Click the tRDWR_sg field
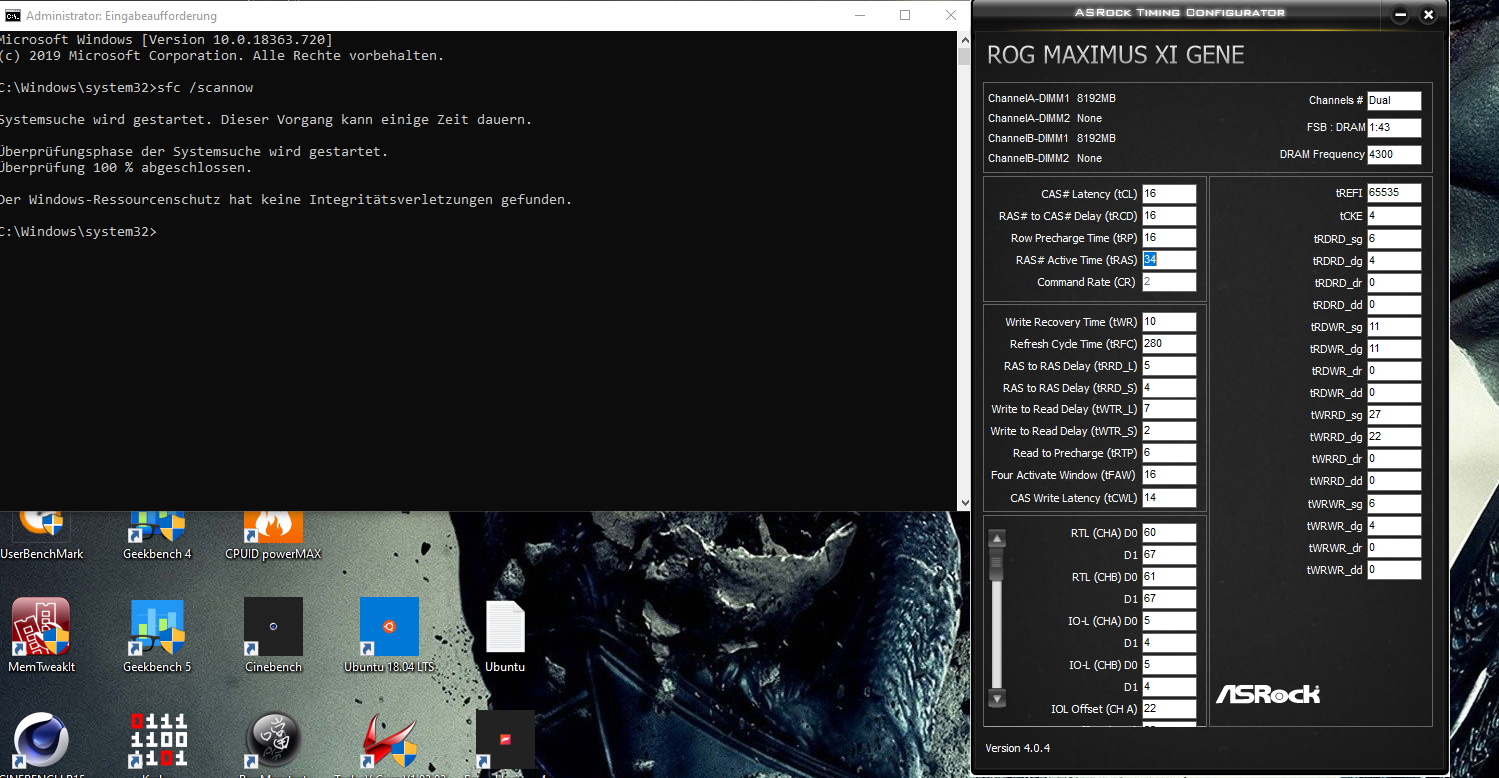Viewport: 1499px width, 778px height. 1394,327
